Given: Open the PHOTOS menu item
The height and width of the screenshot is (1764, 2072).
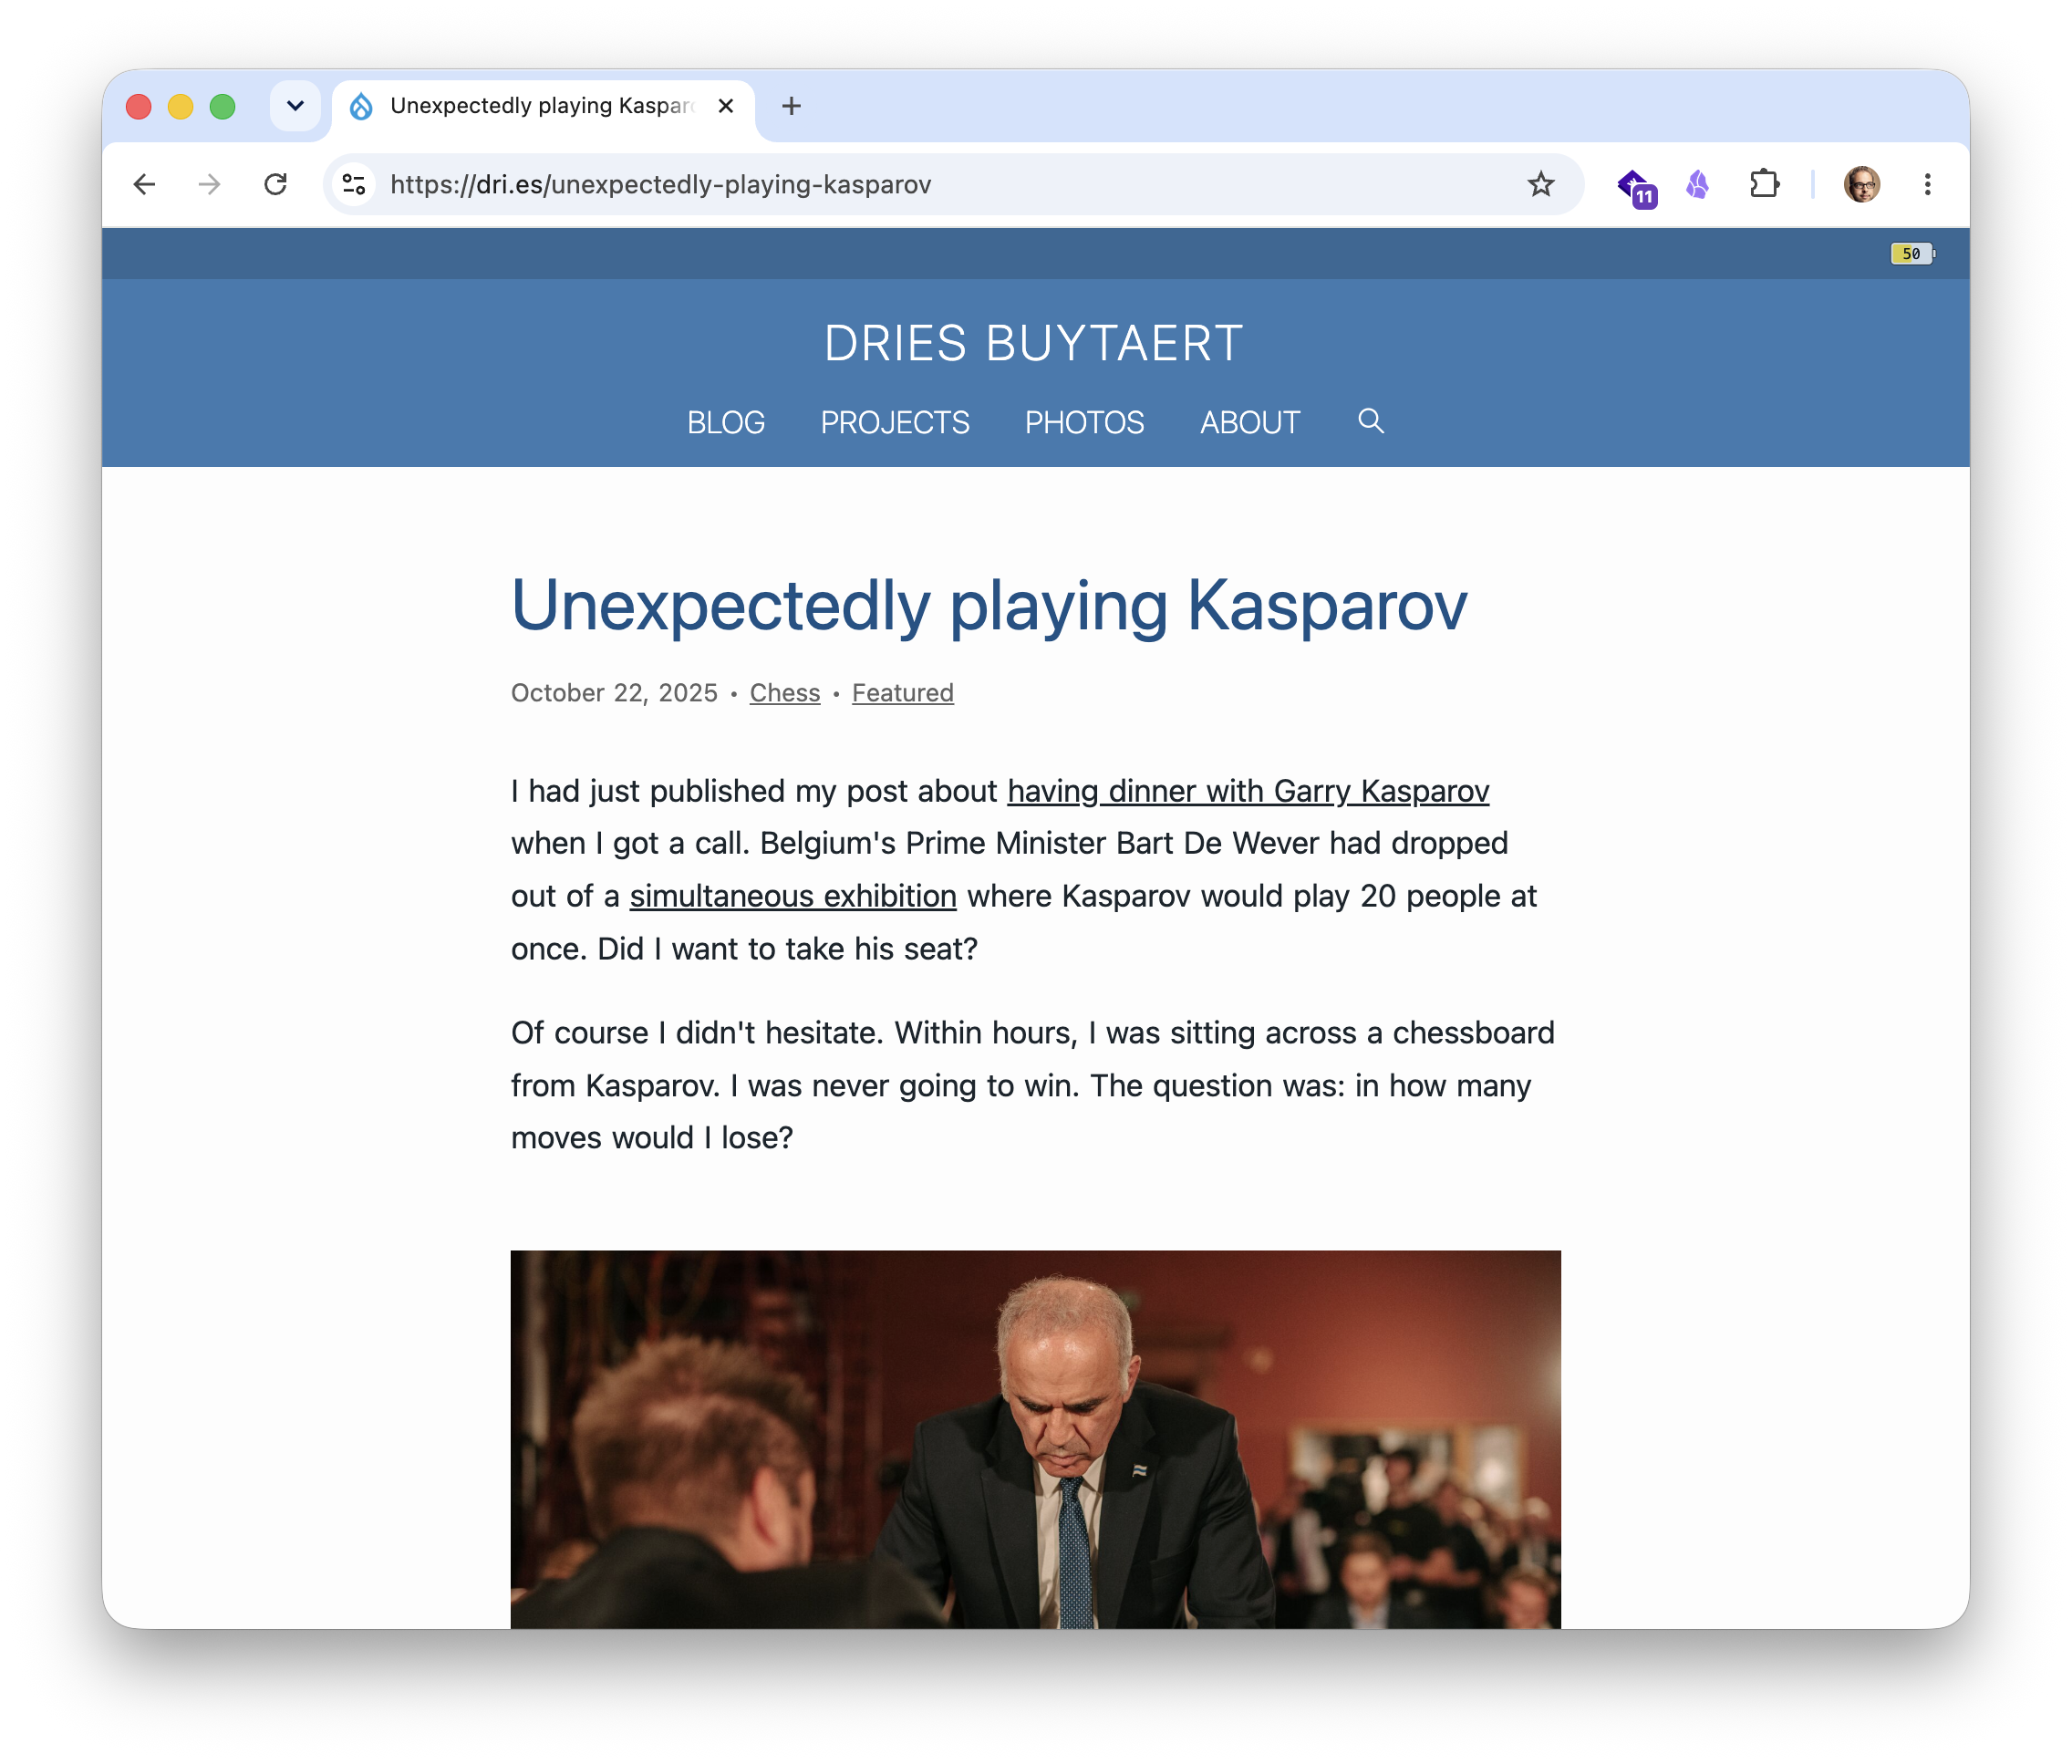Looking at the screenshot, I should [1084, 423].
